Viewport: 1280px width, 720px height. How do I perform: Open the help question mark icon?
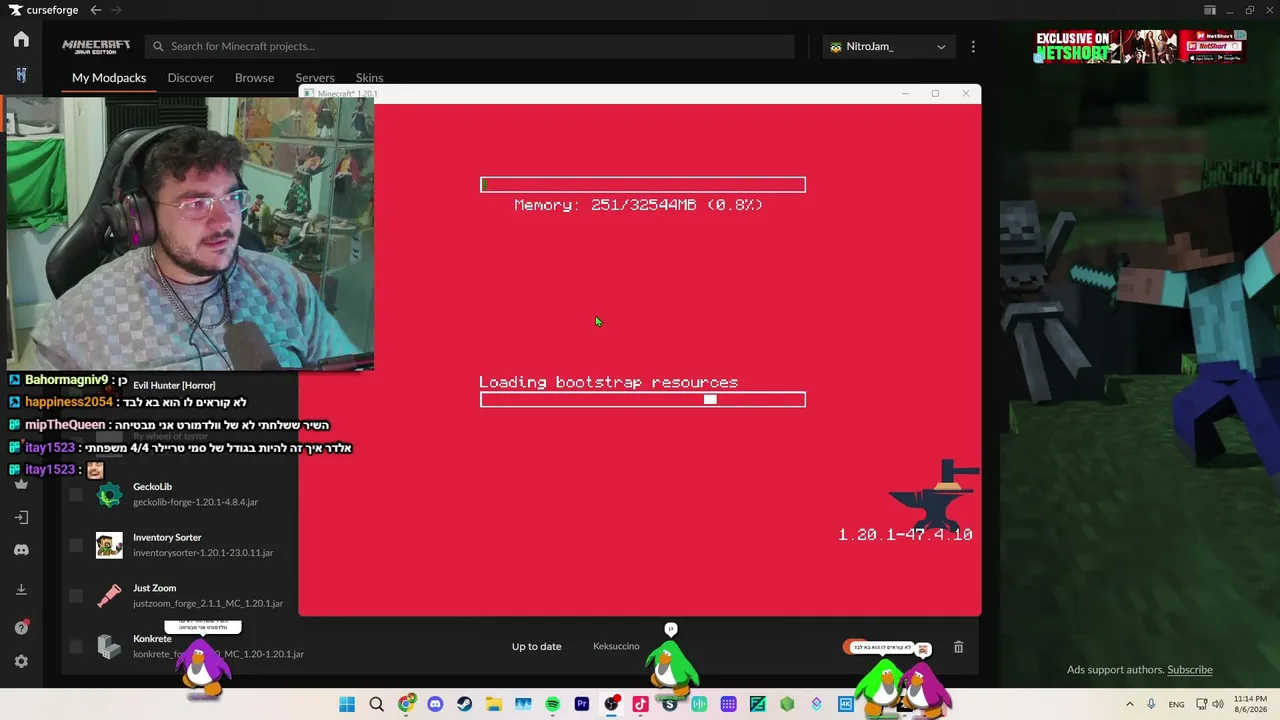pyautogui.click(x=21, y=627)
